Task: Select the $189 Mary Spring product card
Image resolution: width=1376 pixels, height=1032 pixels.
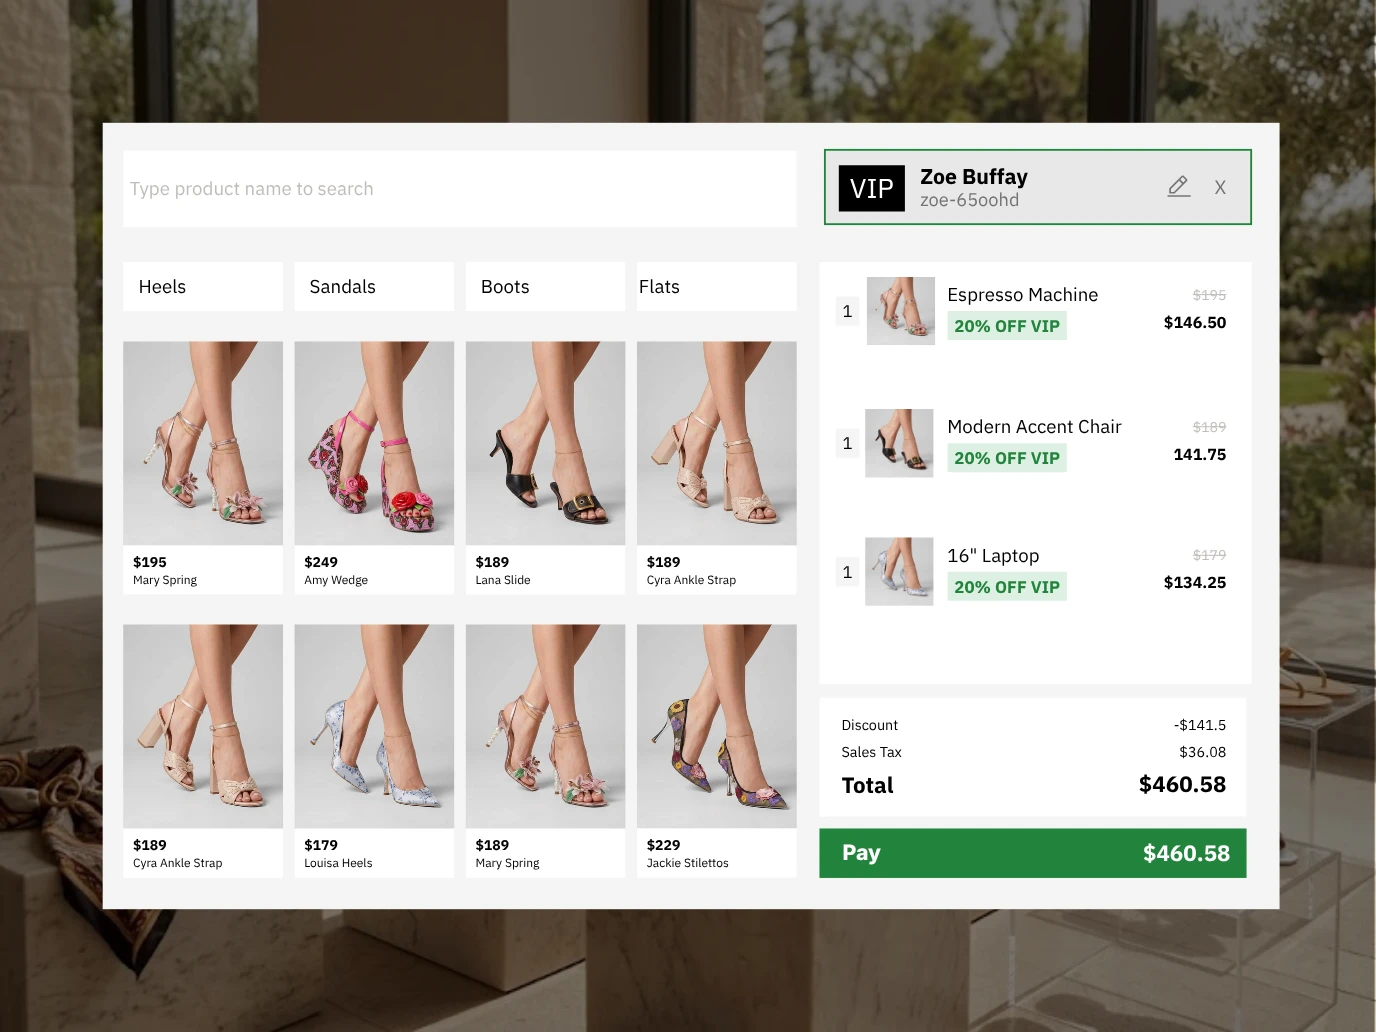Action: 545,751
